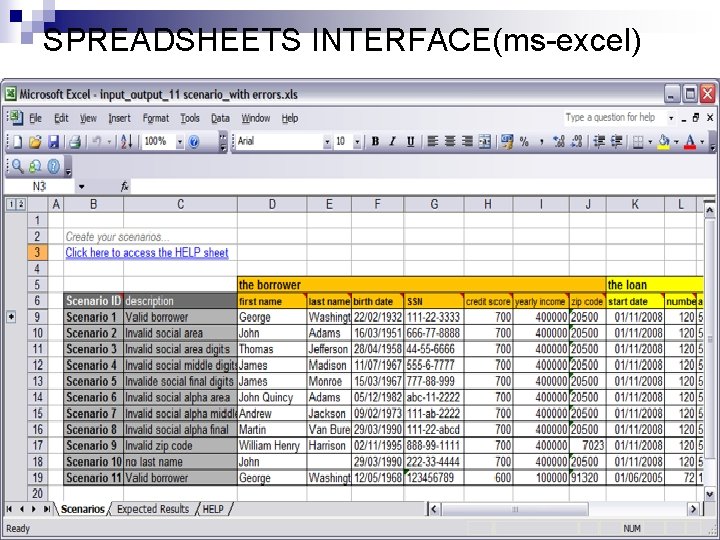Image resolution: width=720 pixels, height=540 pixels.
Task: Increase decimal places
Action: click(x=559, y=141)
